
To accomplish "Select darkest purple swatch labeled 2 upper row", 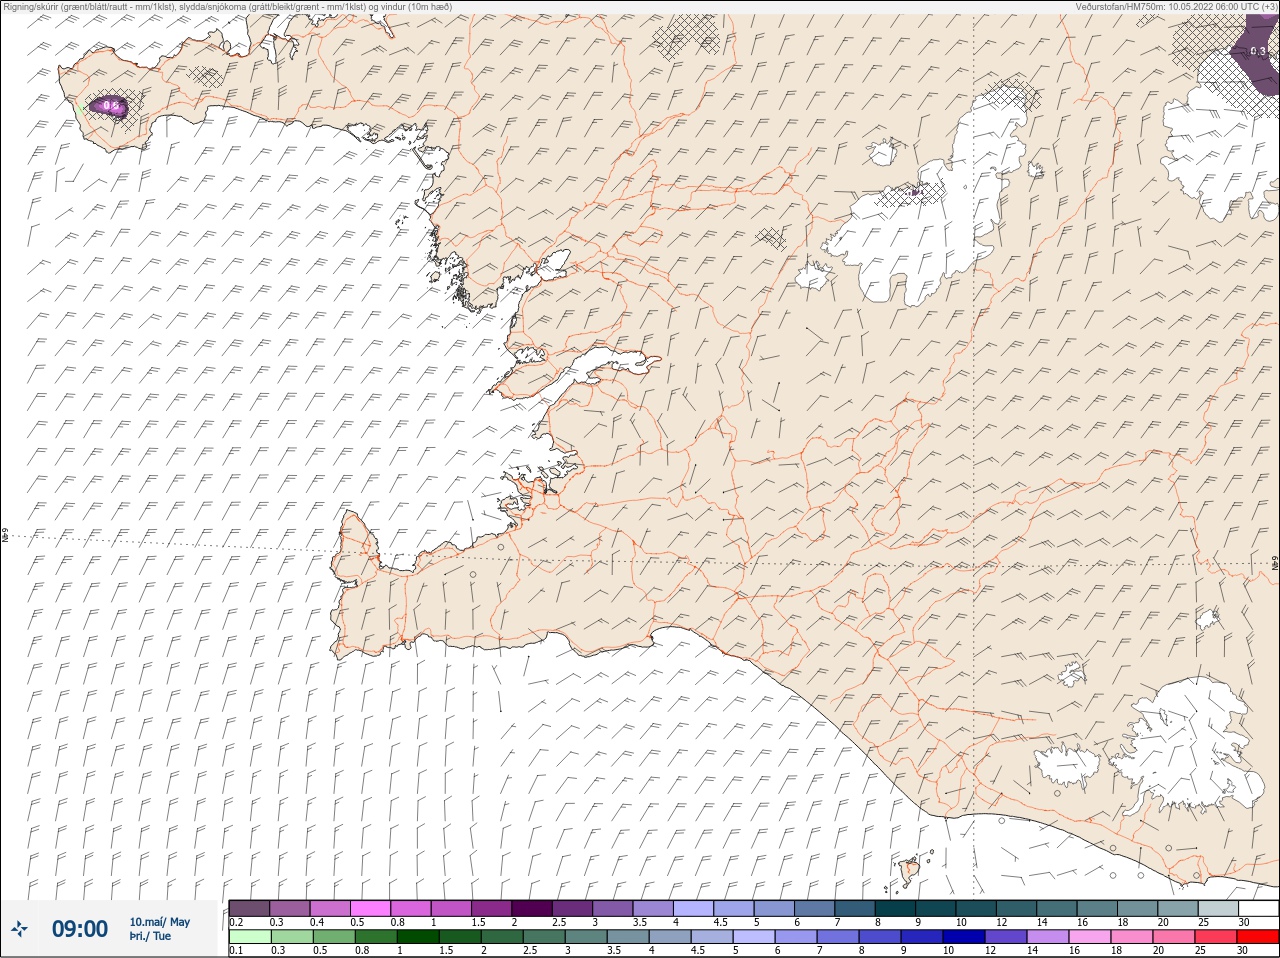I will coord(532,908).
